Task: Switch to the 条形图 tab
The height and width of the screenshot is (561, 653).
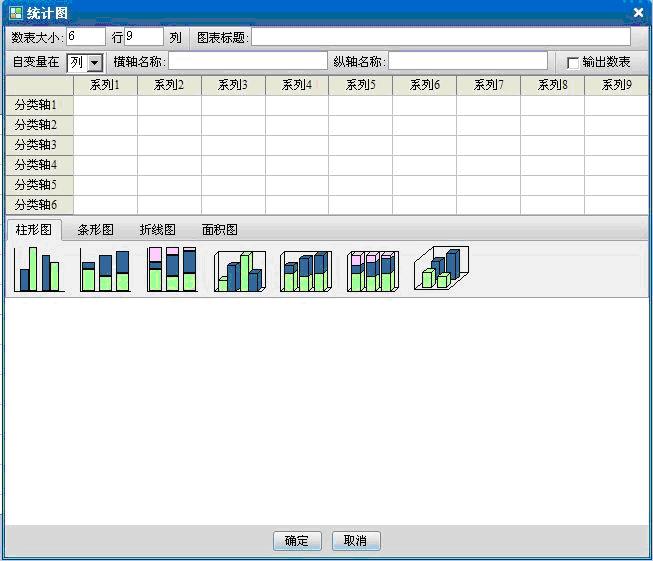Action: [95, 229]
